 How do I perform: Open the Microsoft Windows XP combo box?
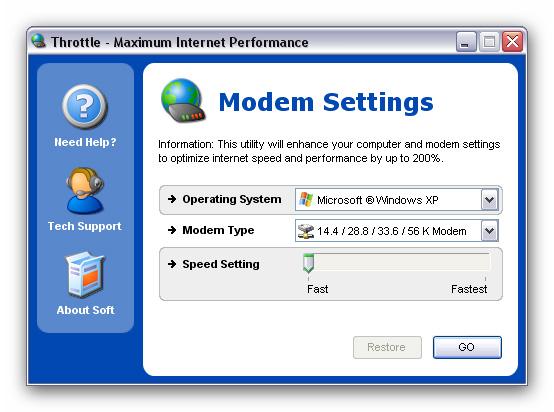tap(397, 200)
